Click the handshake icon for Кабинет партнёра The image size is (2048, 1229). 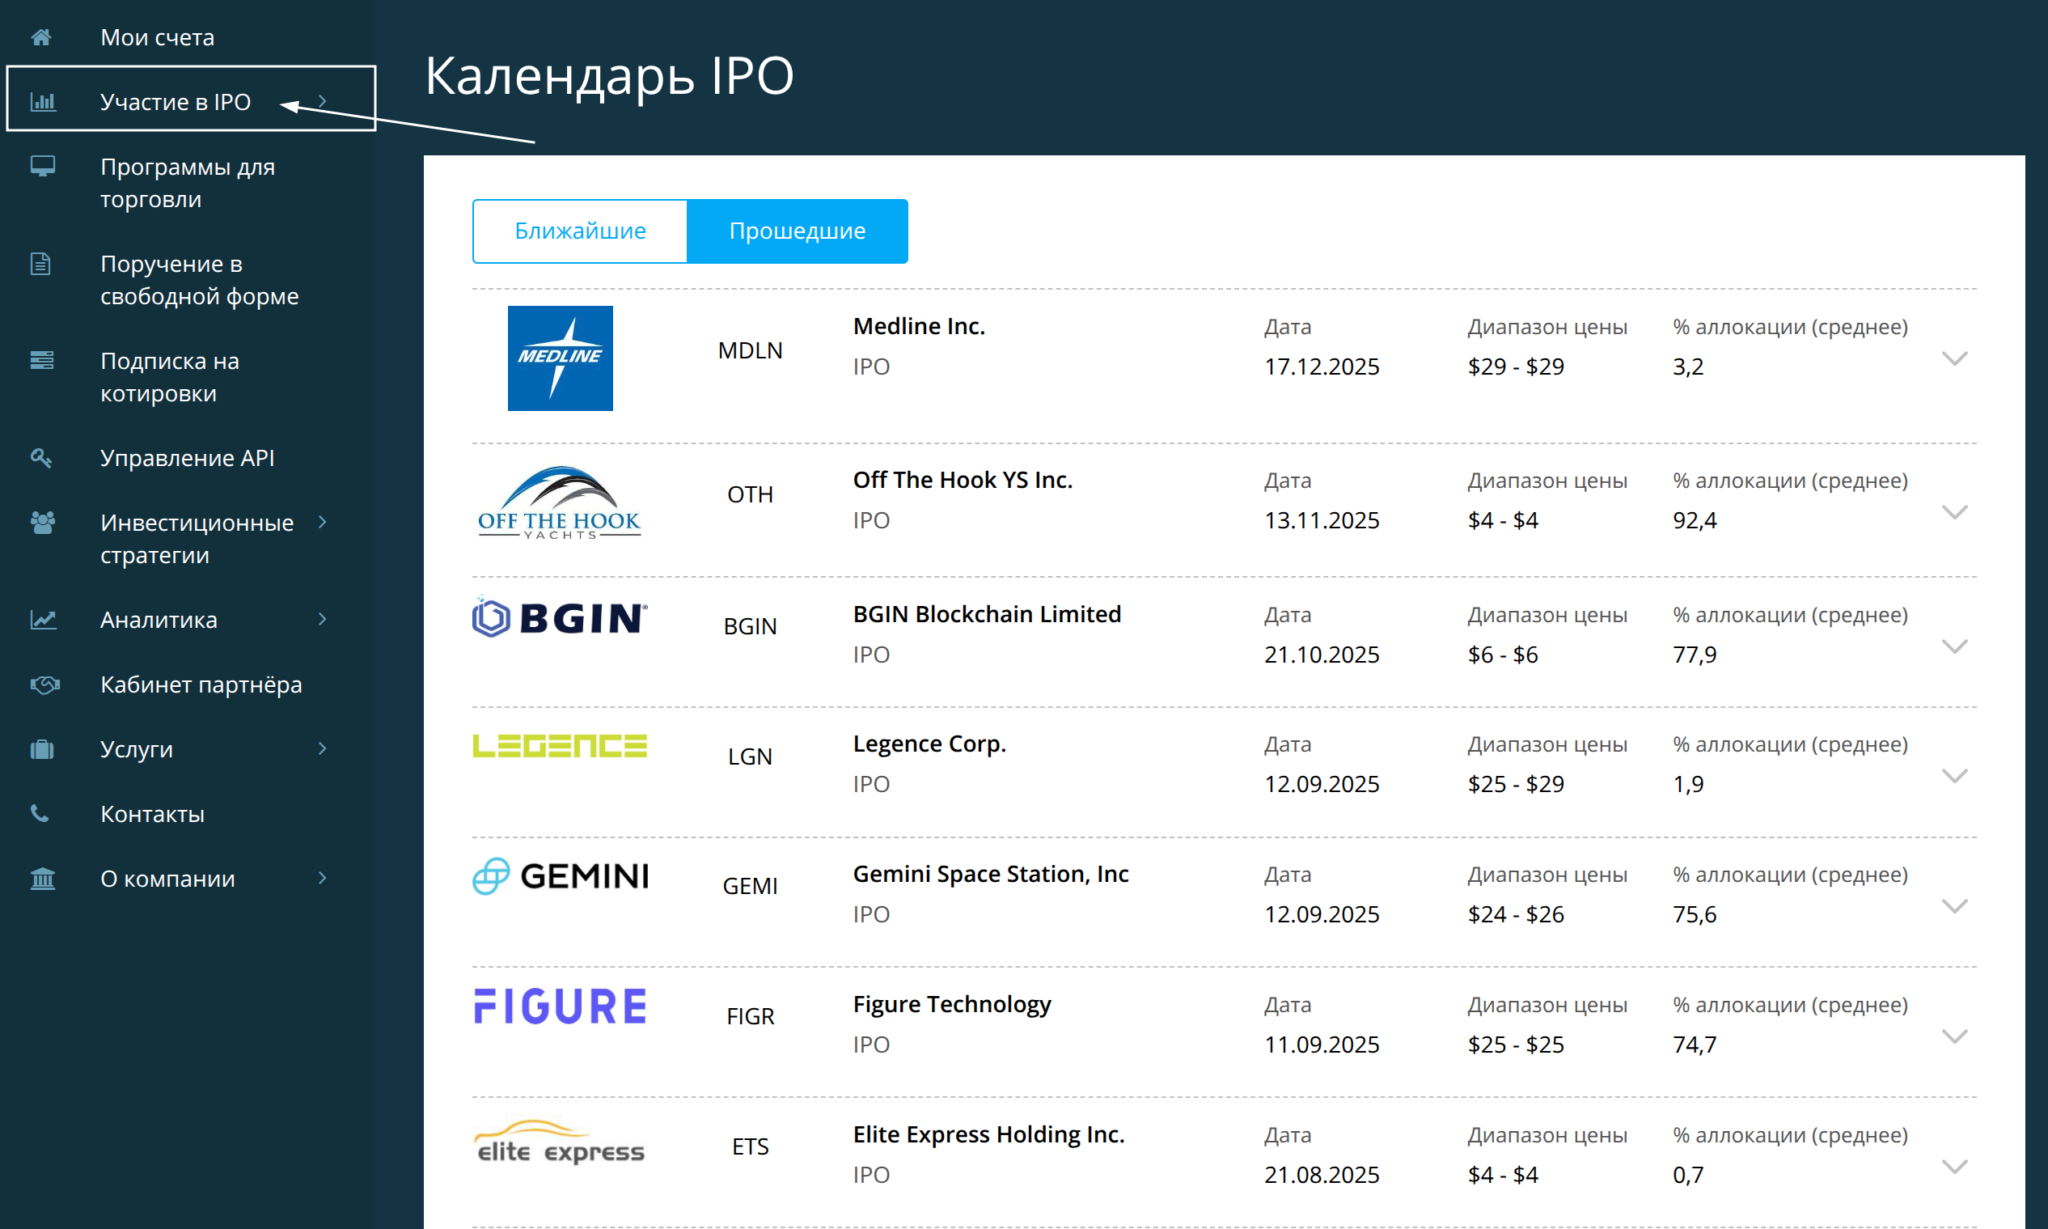click(x=44, y=685)
